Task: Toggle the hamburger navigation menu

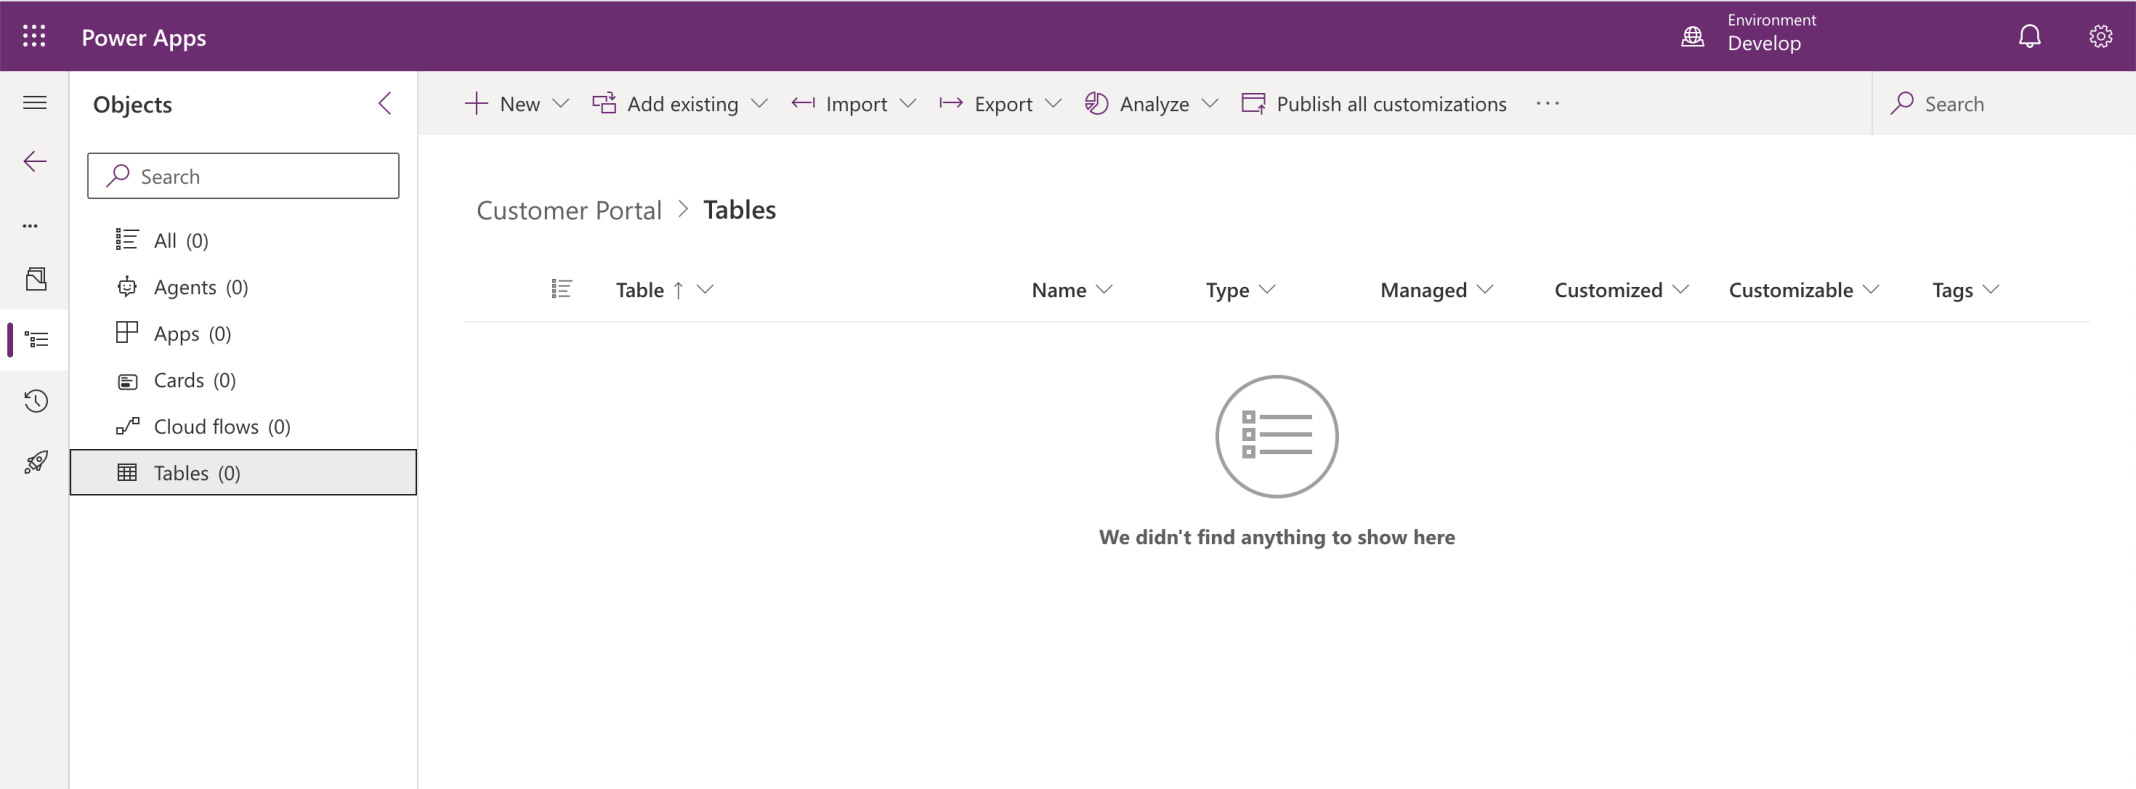Action: (x=35, y=103)
